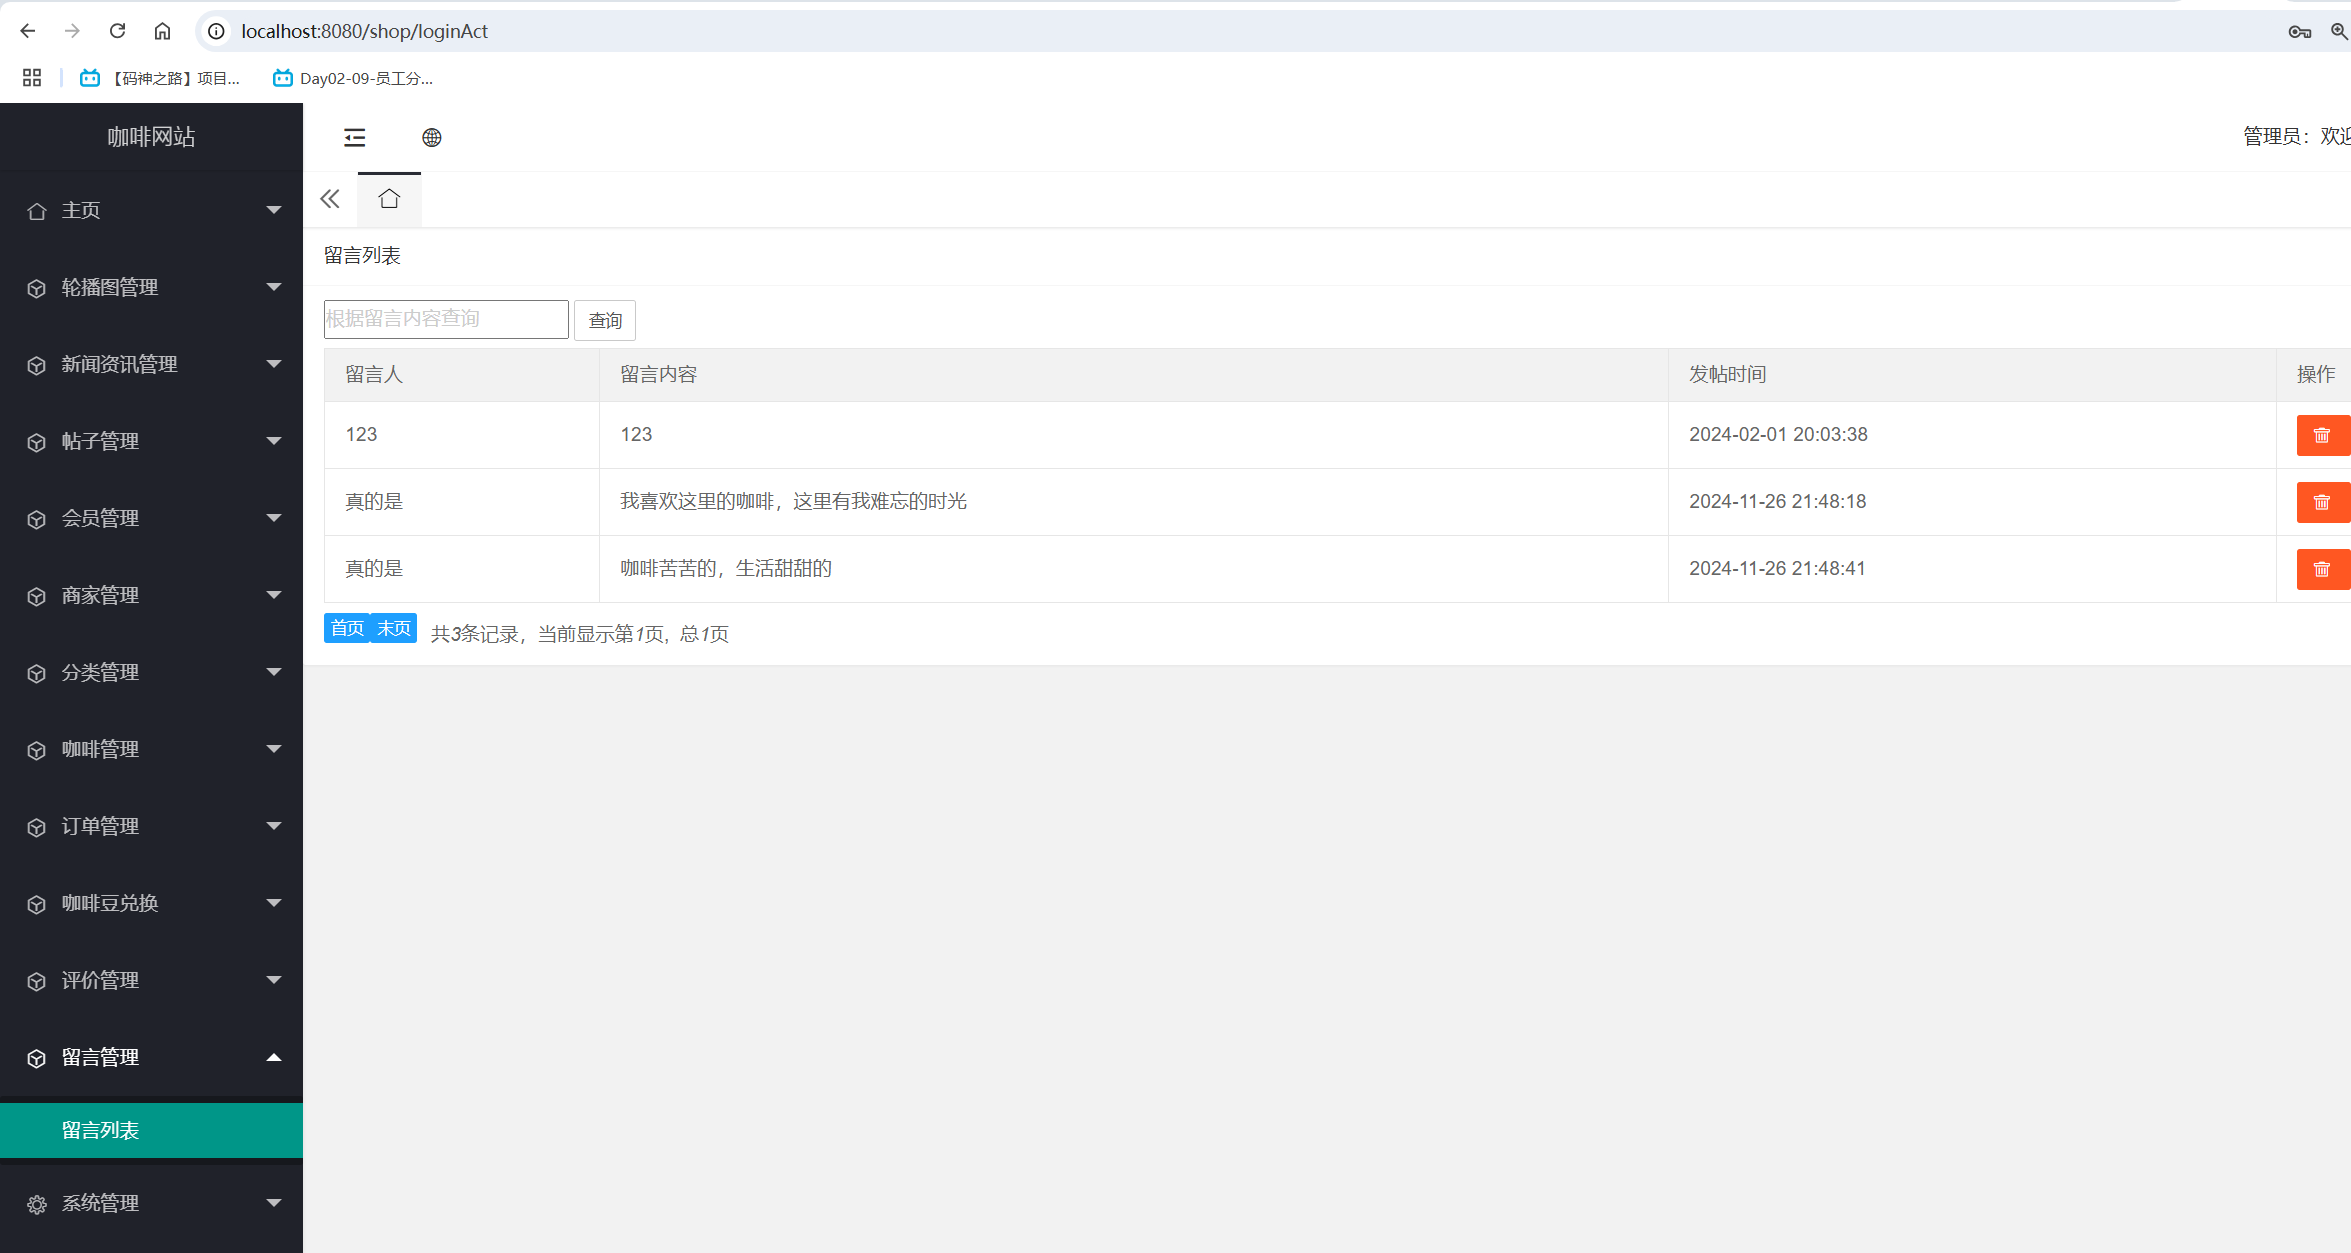Jump to last page with 末页
The height and width of the screenshot is (1253, 2351).
tap(394, 628)
